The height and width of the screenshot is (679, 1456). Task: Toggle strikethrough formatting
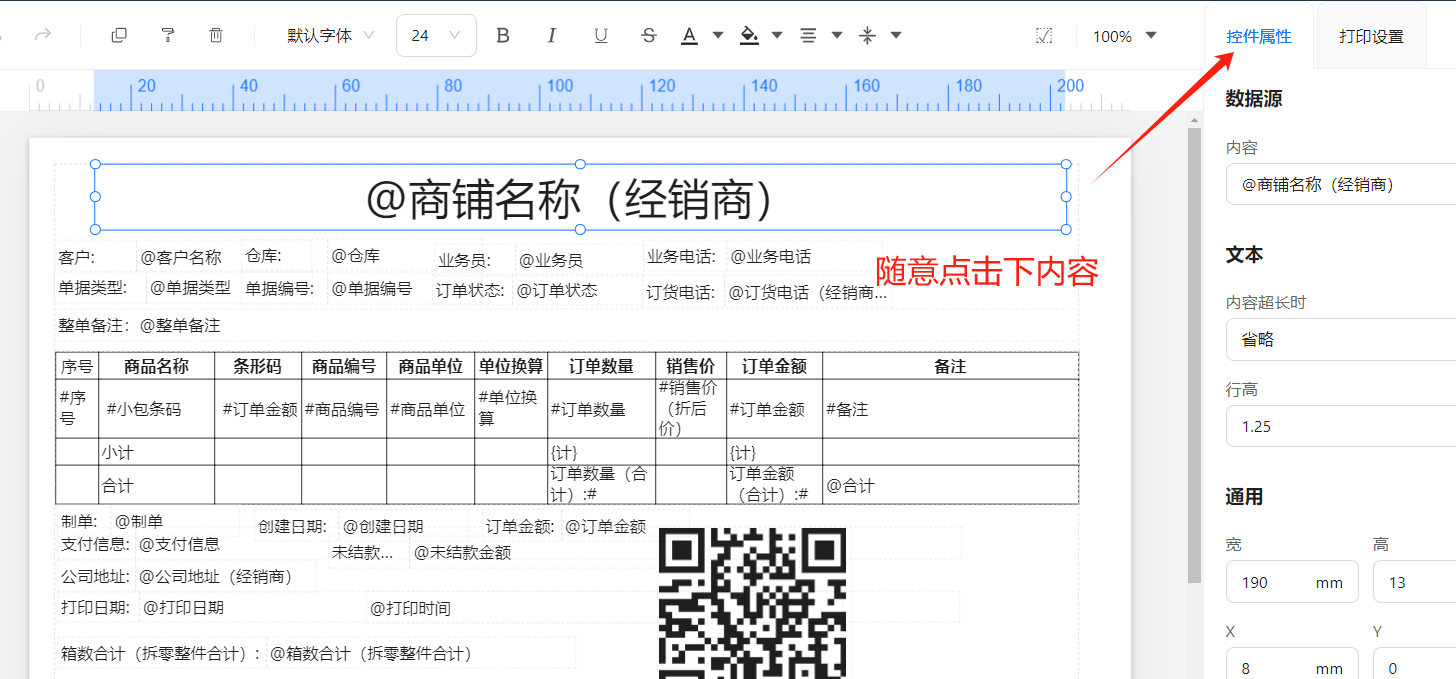tap(649, 35)
